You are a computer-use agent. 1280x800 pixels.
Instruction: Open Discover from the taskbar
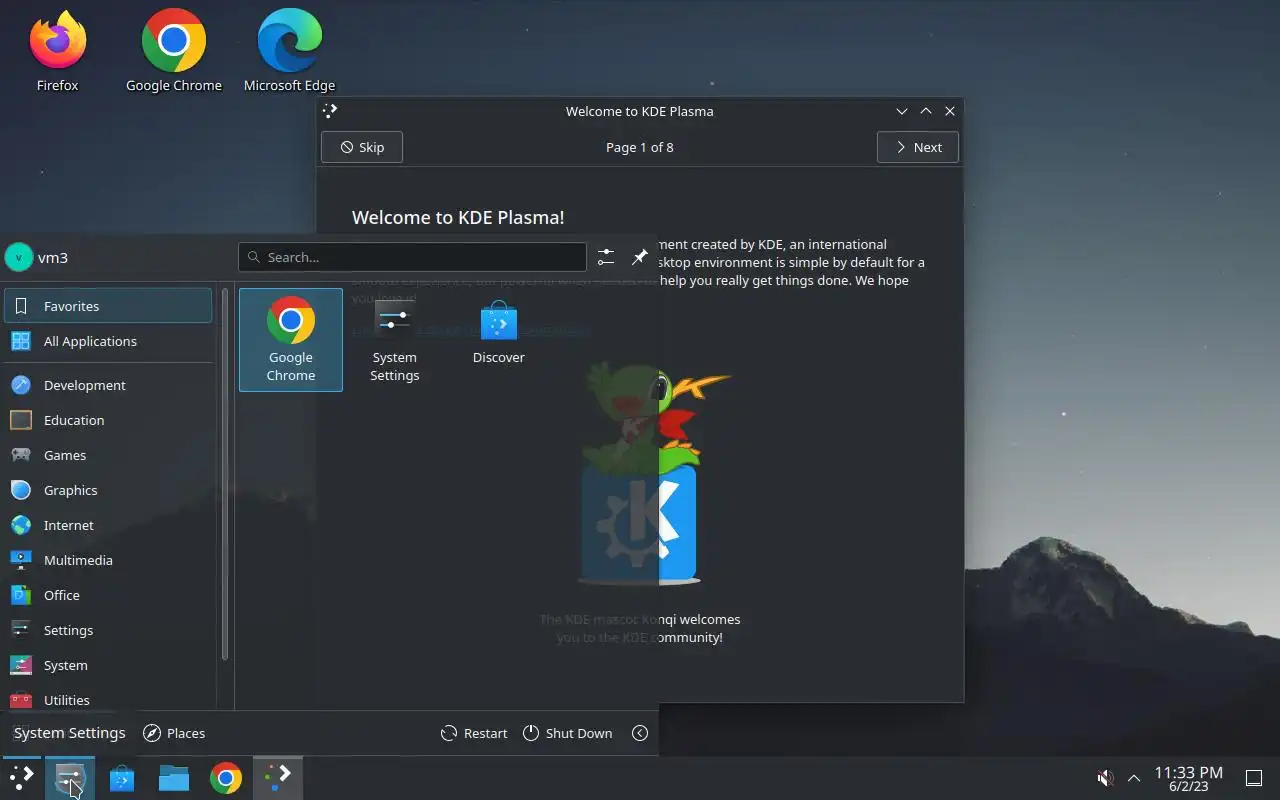pyautogui.click(x=122, y=777)
